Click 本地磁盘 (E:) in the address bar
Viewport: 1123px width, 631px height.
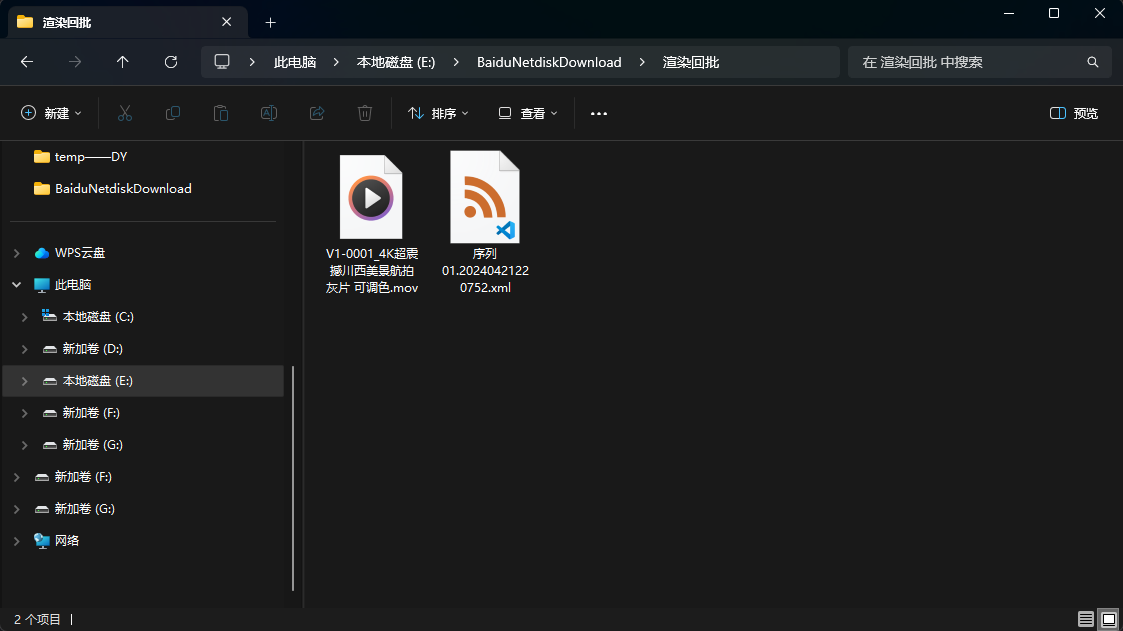point(396,62)
